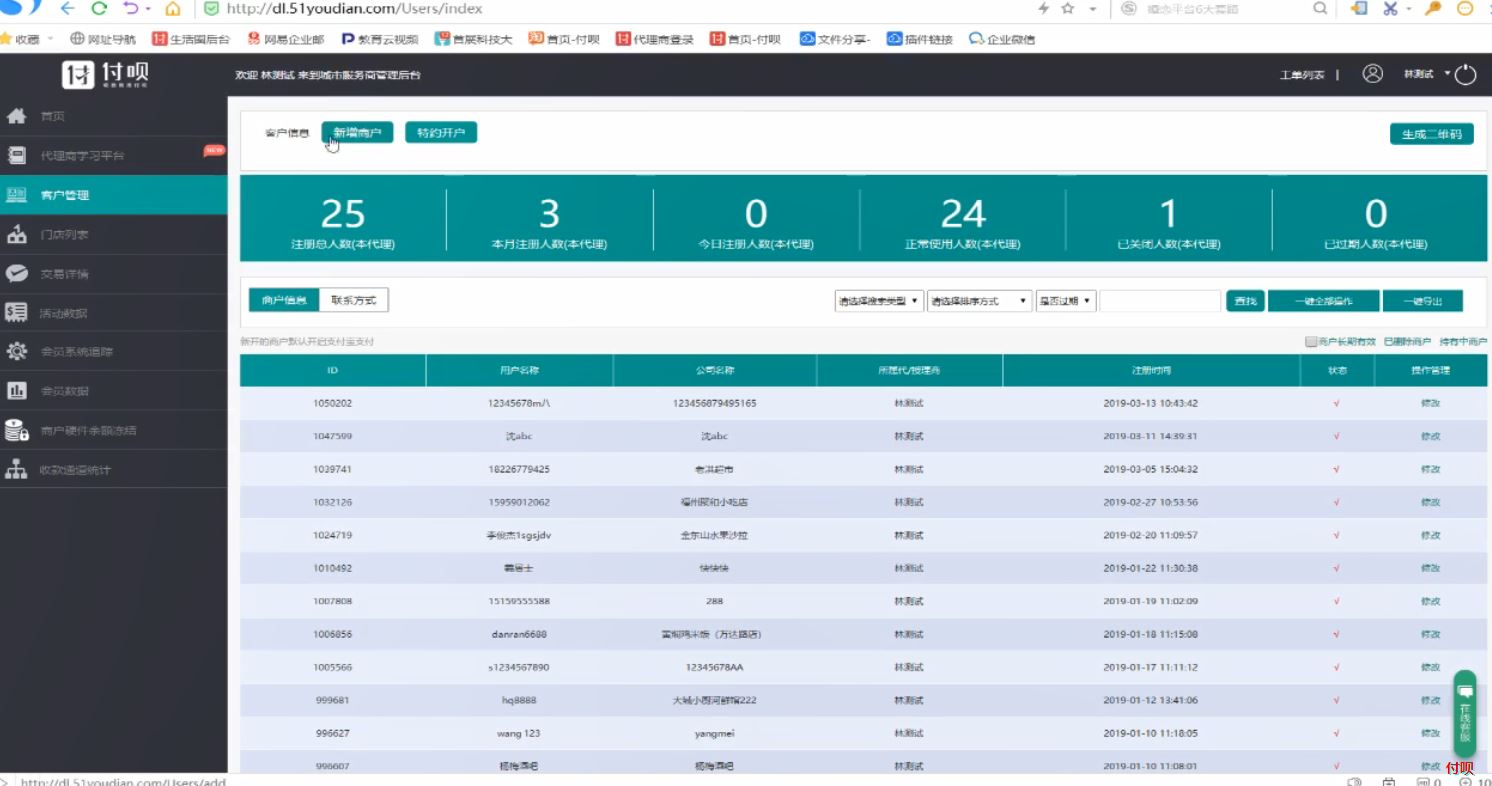Click the 首页 home icon in sidebar
The image size is (1492, 786).
(x=16, y=116)
